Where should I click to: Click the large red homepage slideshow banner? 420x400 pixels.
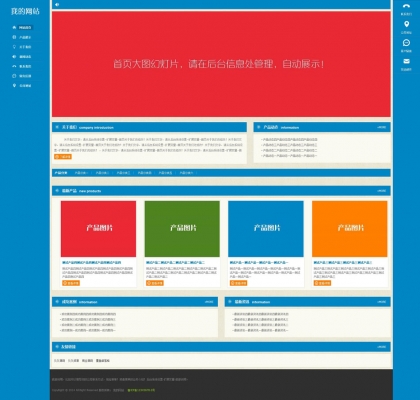pos(221,64)
